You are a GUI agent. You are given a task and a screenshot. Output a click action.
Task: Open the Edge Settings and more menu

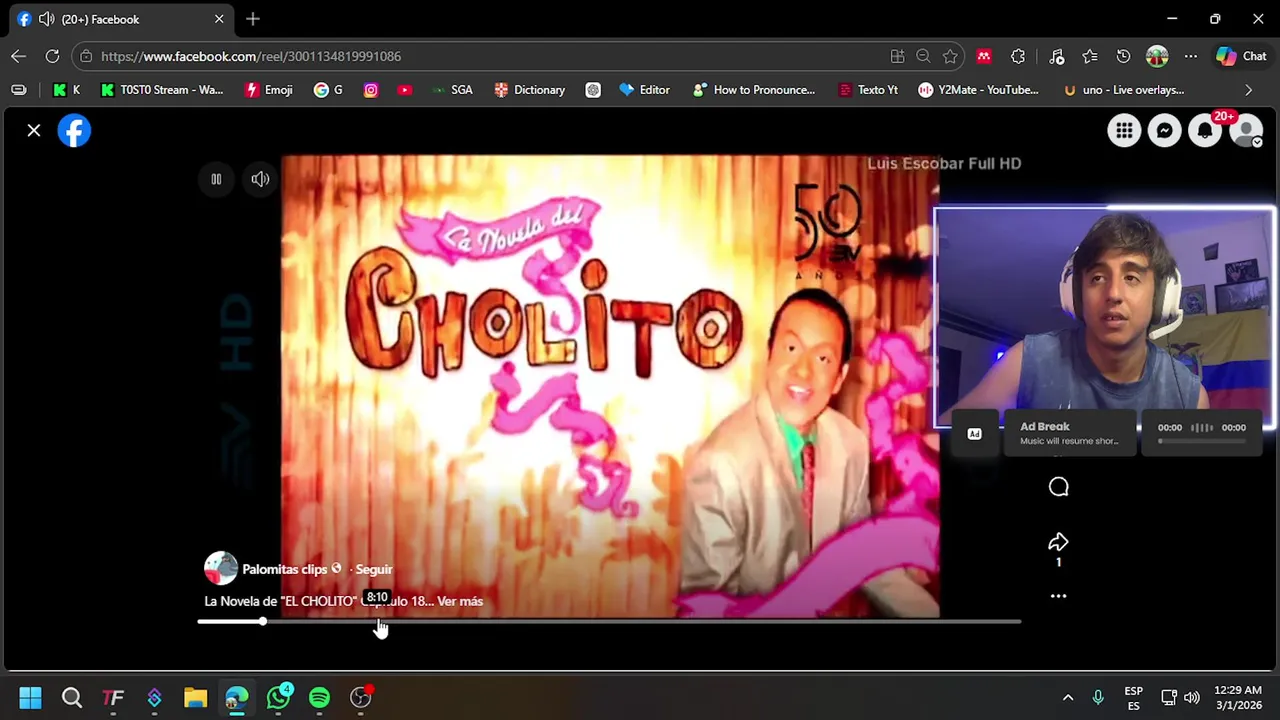[1191, 56]
